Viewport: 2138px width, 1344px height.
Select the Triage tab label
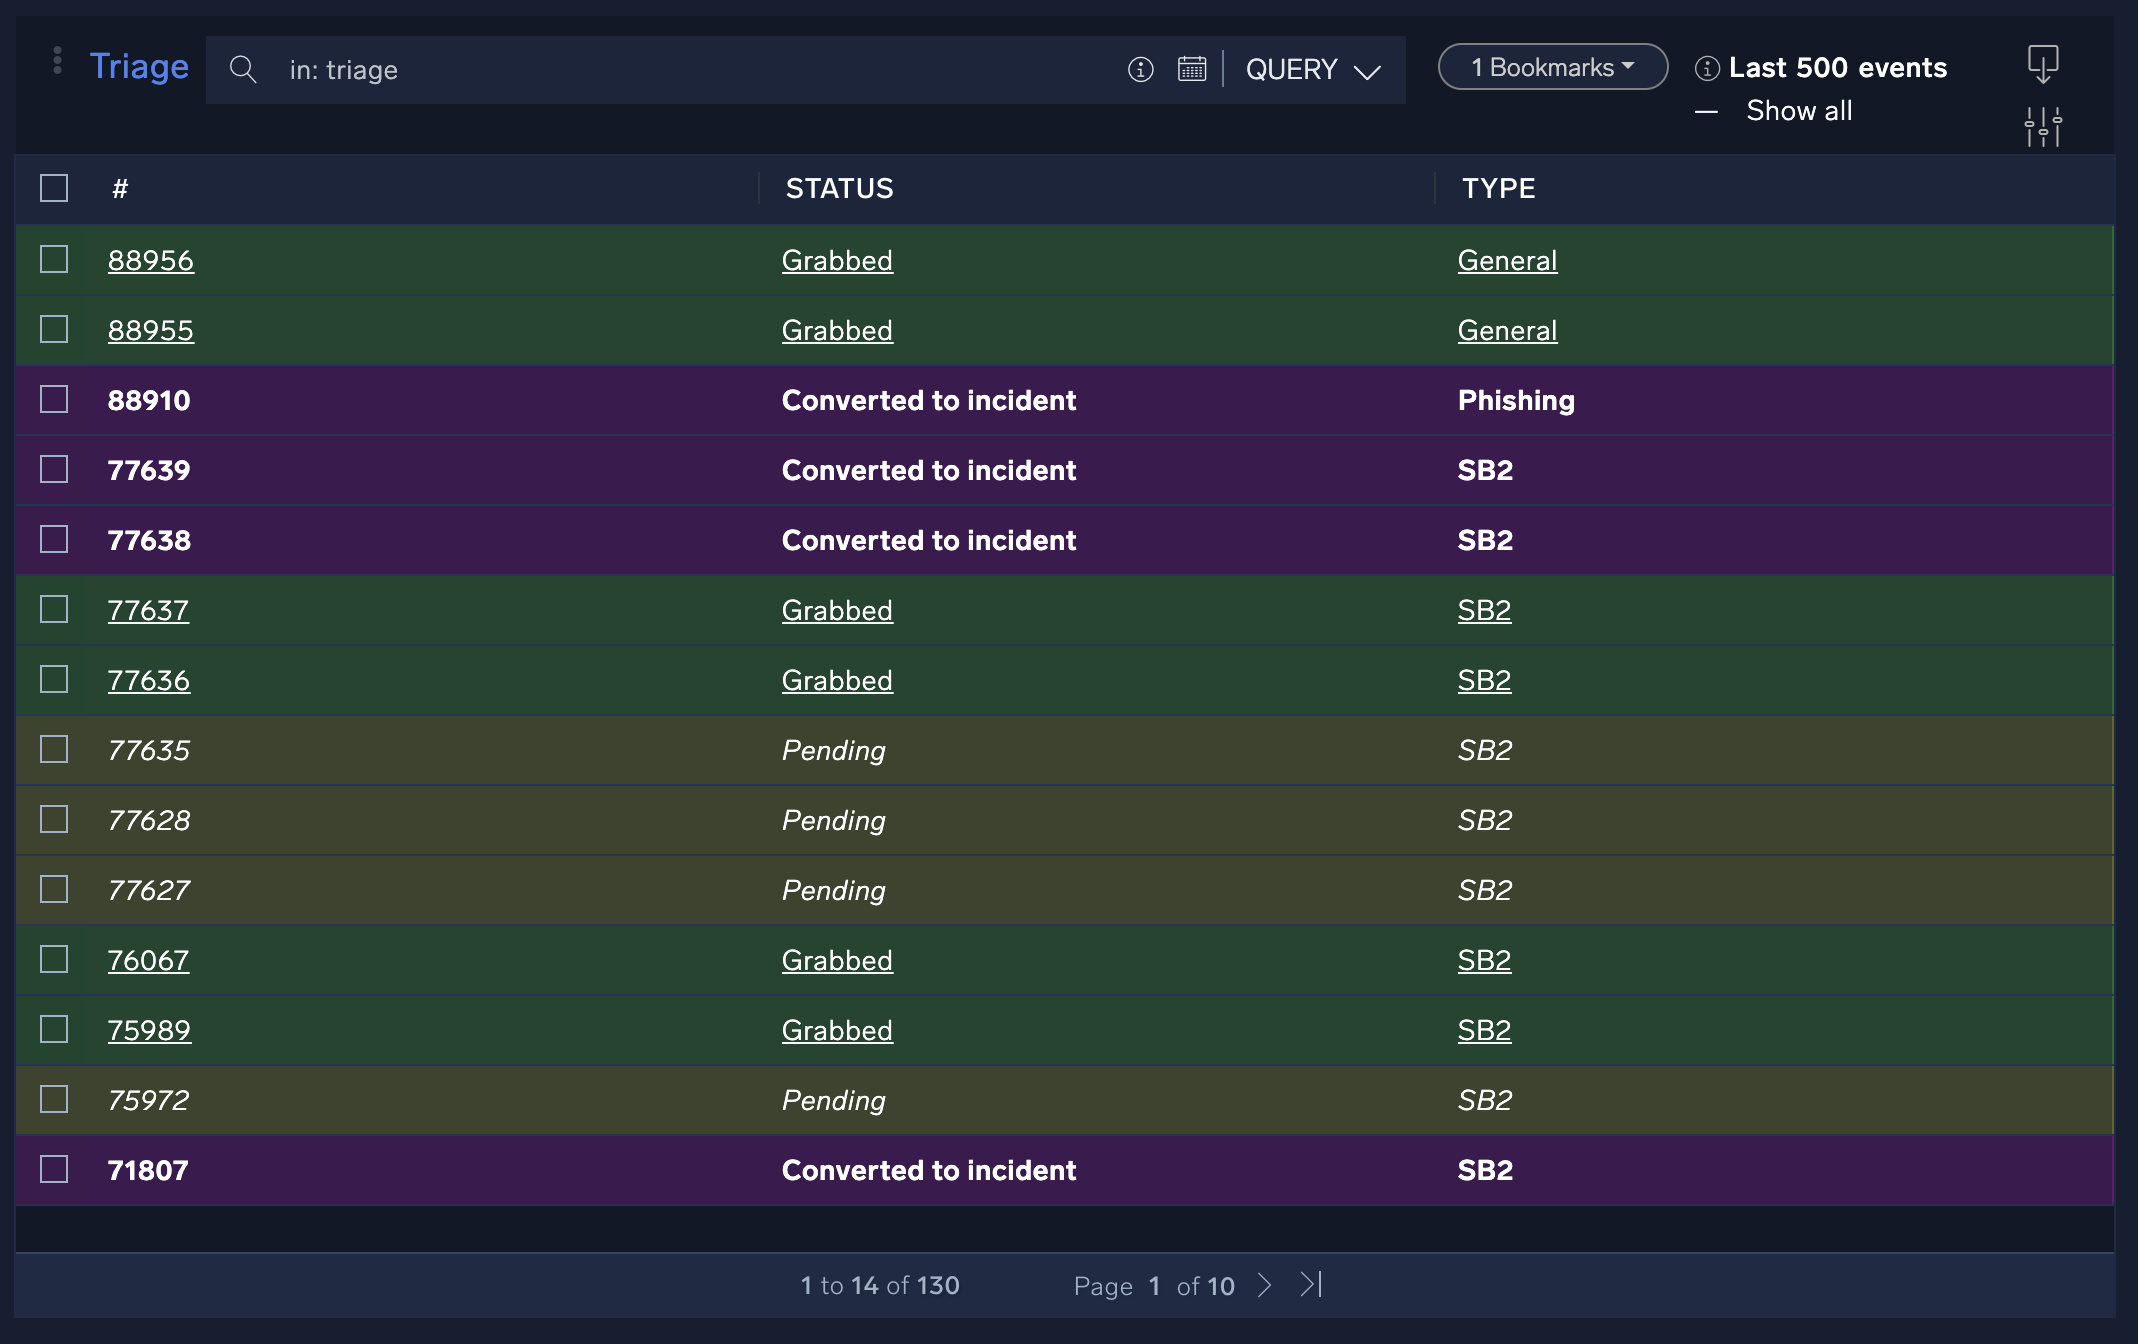pos(139,67)
